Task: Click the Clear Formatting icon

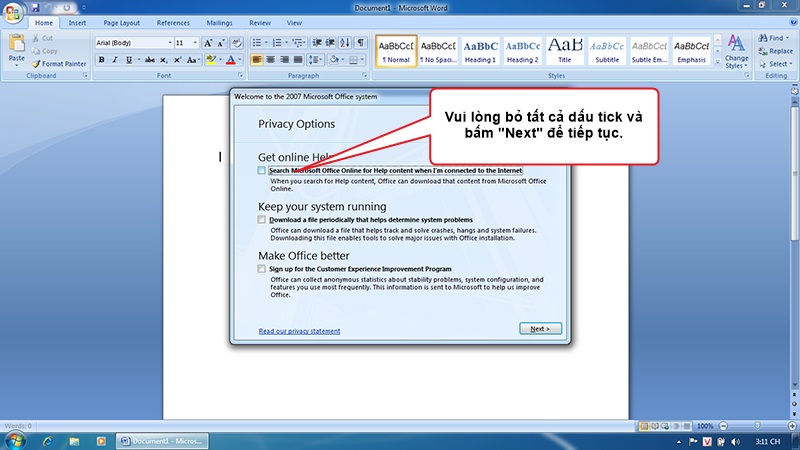Action: point(236,43)
